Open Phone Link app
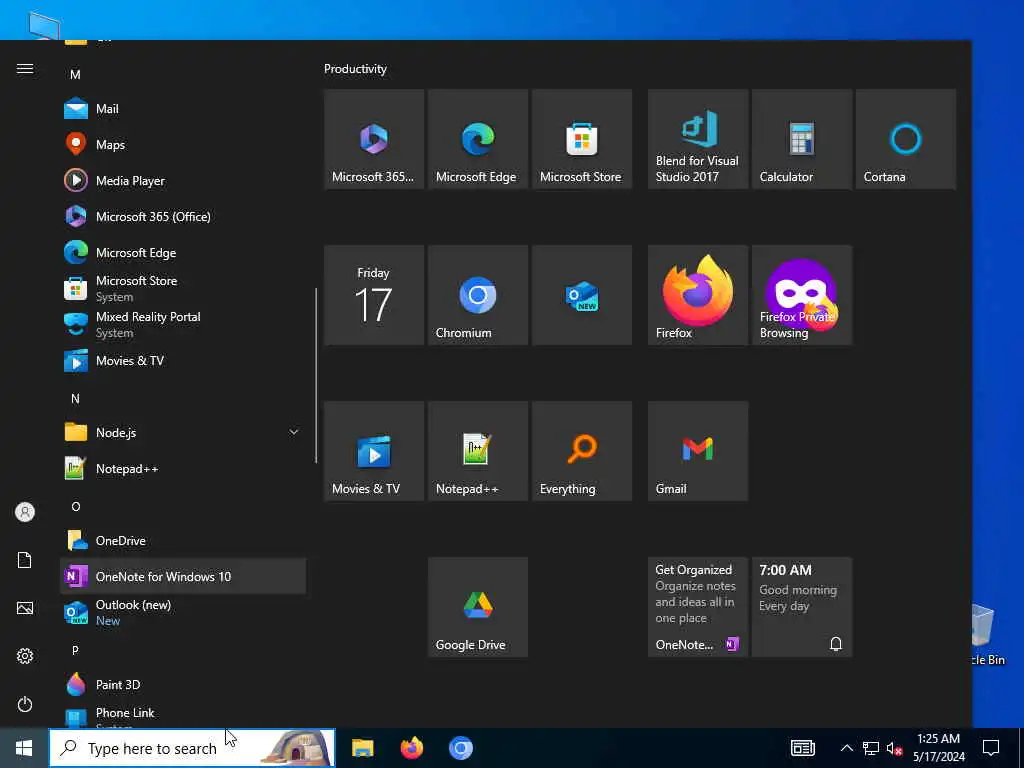Viewport: 1024px width, 768px height. [183, 716]
